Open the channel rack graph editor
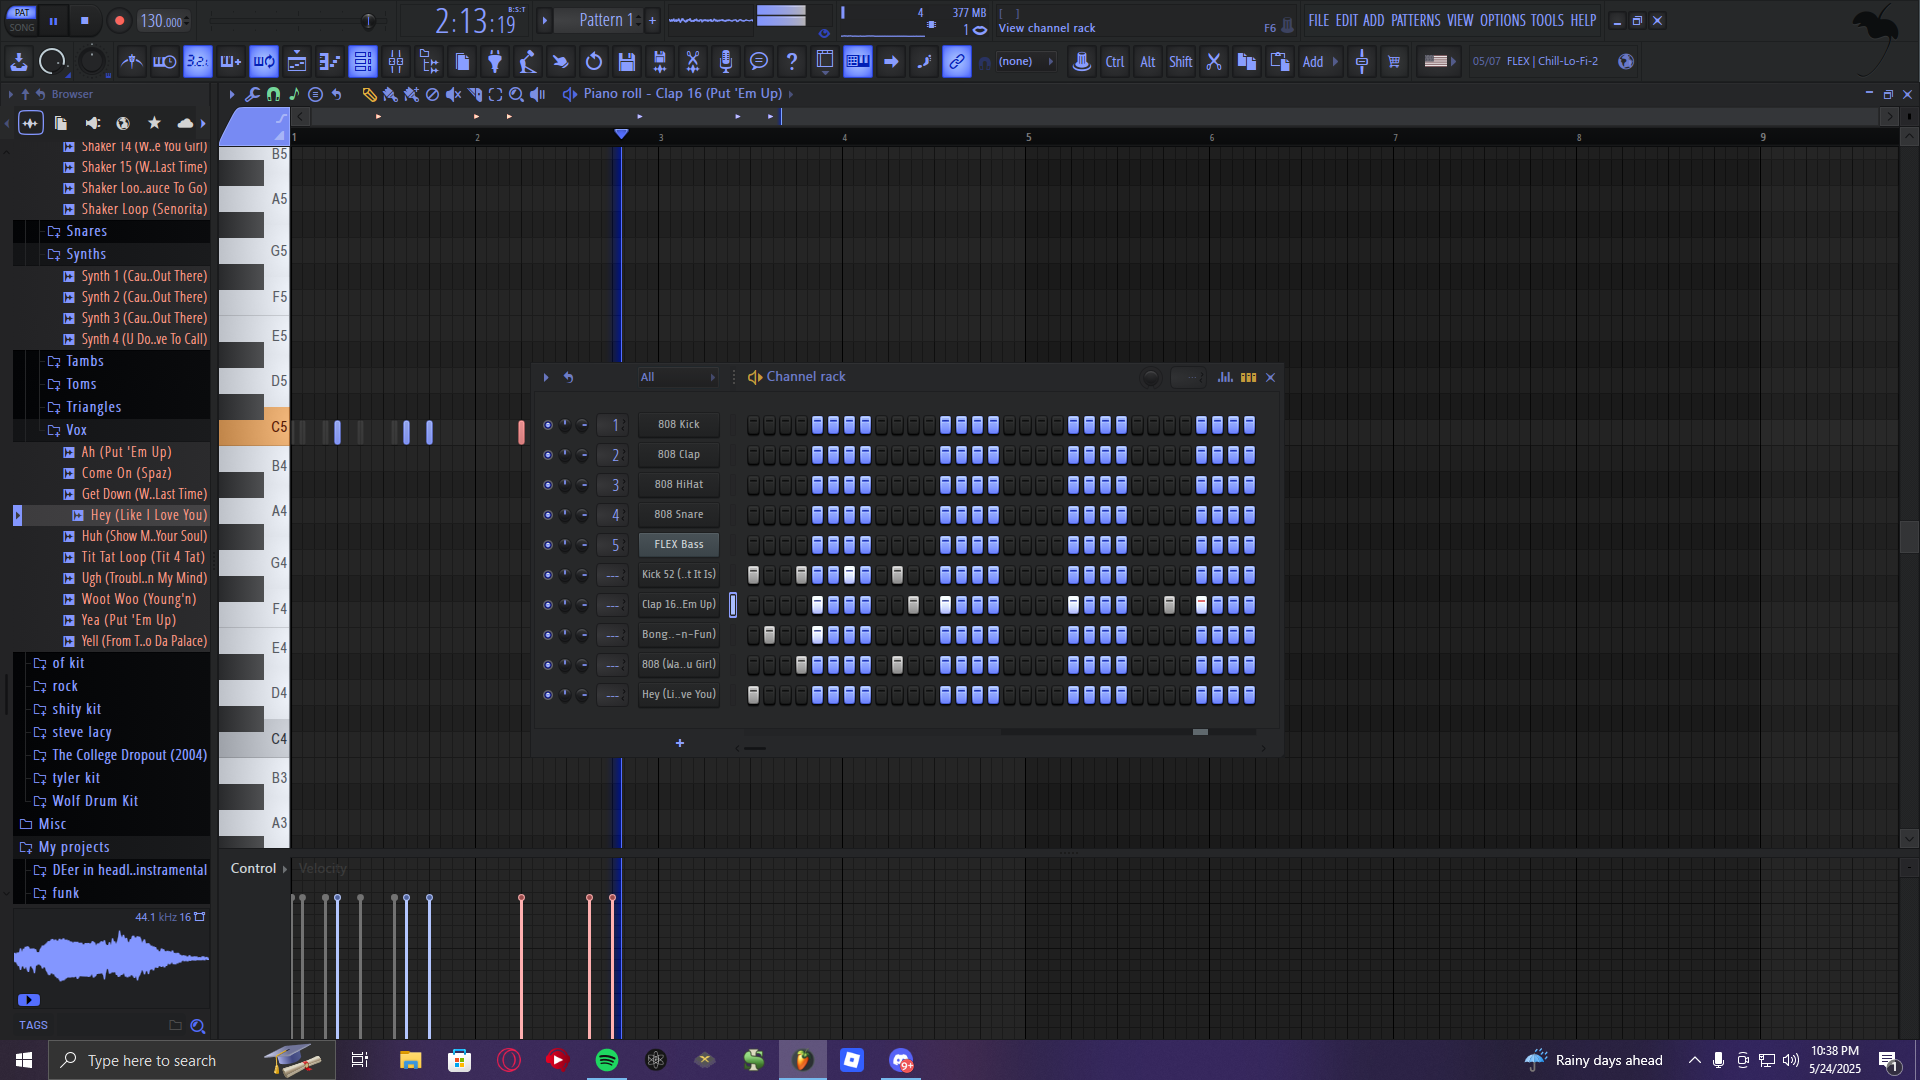The width and height of the screenshot is (1920, 1080). click(1225, 377)
